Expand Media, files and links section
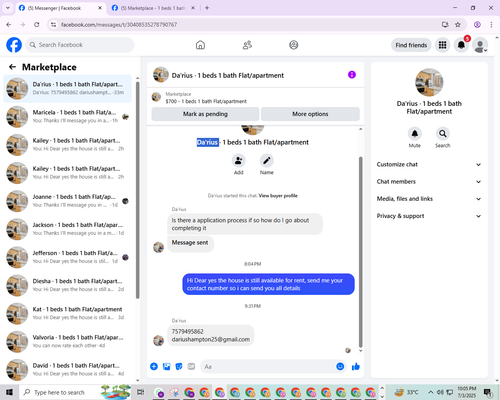The height and width of the screenshot is (400, 500). pos(429,199)
